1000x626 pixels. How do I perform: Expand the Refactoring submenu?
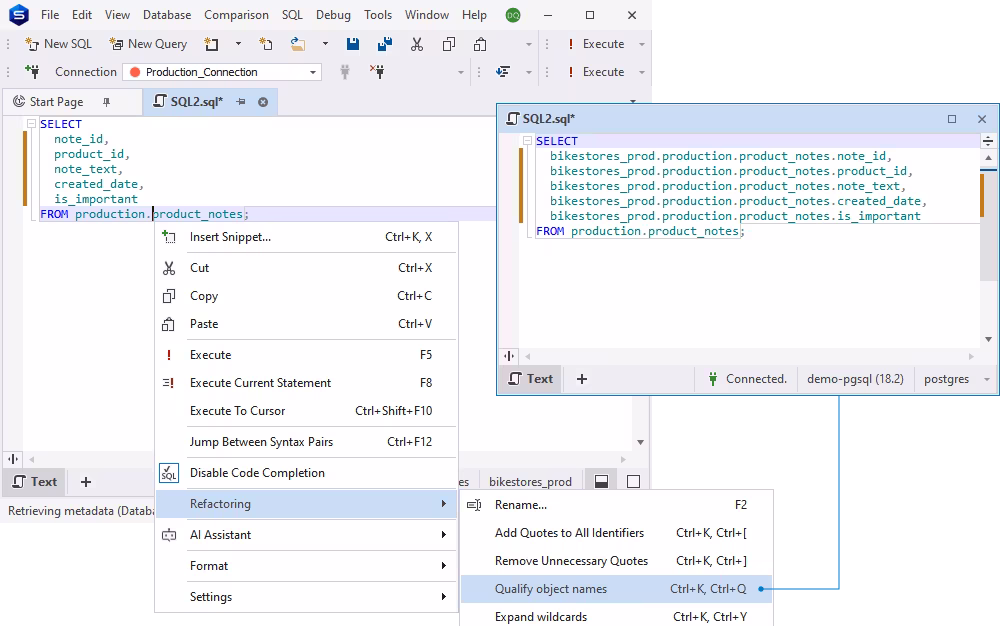(x=307, y=504)
